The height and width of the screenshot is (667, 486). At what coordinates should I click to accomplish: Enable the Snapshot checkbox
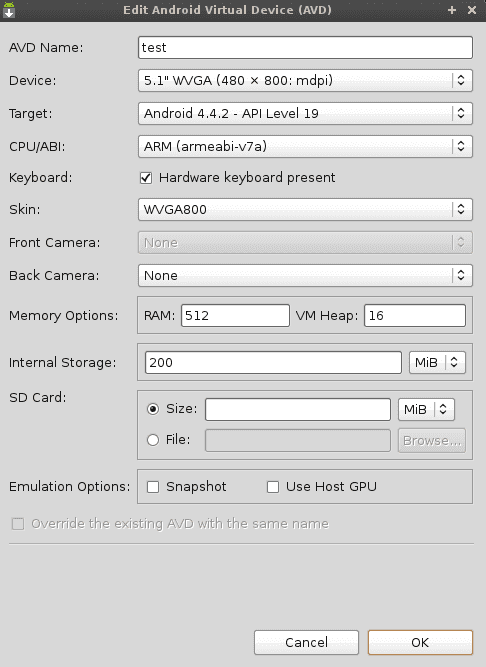[153, 487]
